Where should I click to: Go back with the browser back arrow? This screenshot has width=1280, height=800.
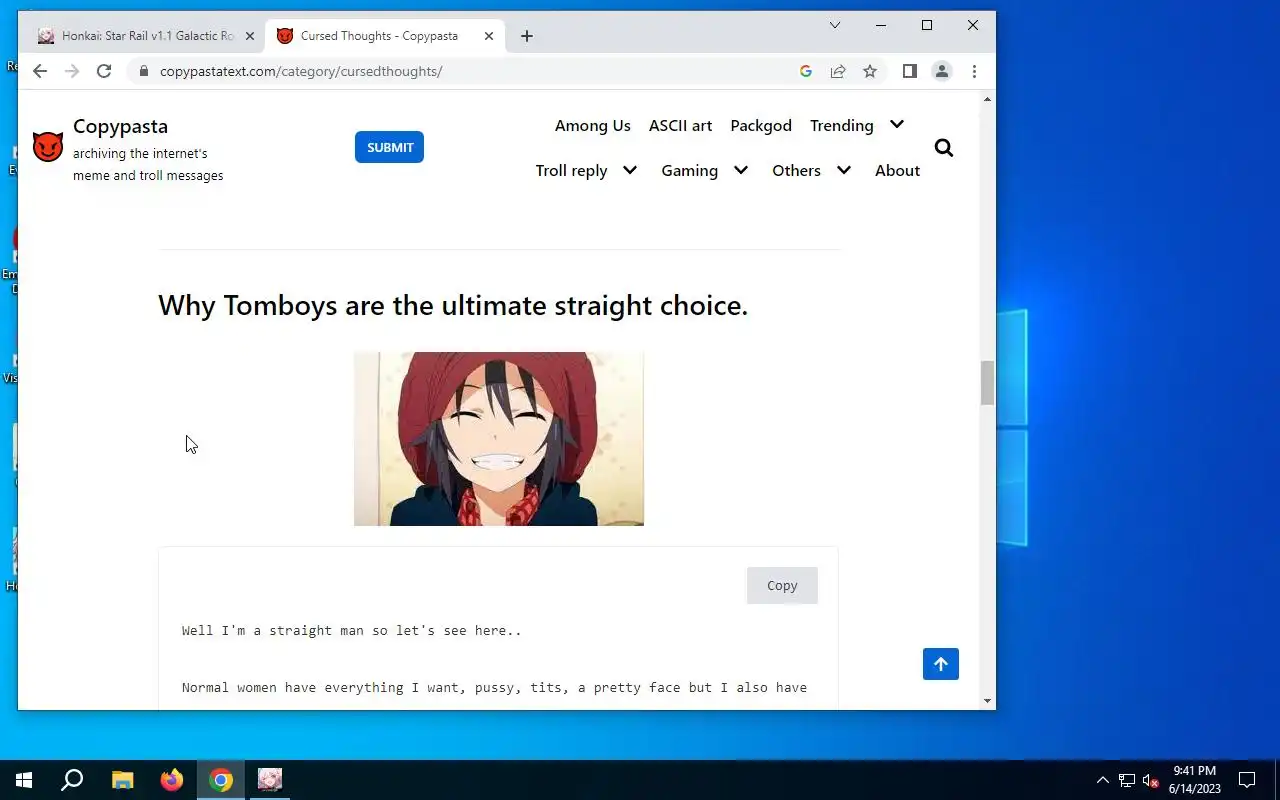pyautogui.click(x=39, y=71)
